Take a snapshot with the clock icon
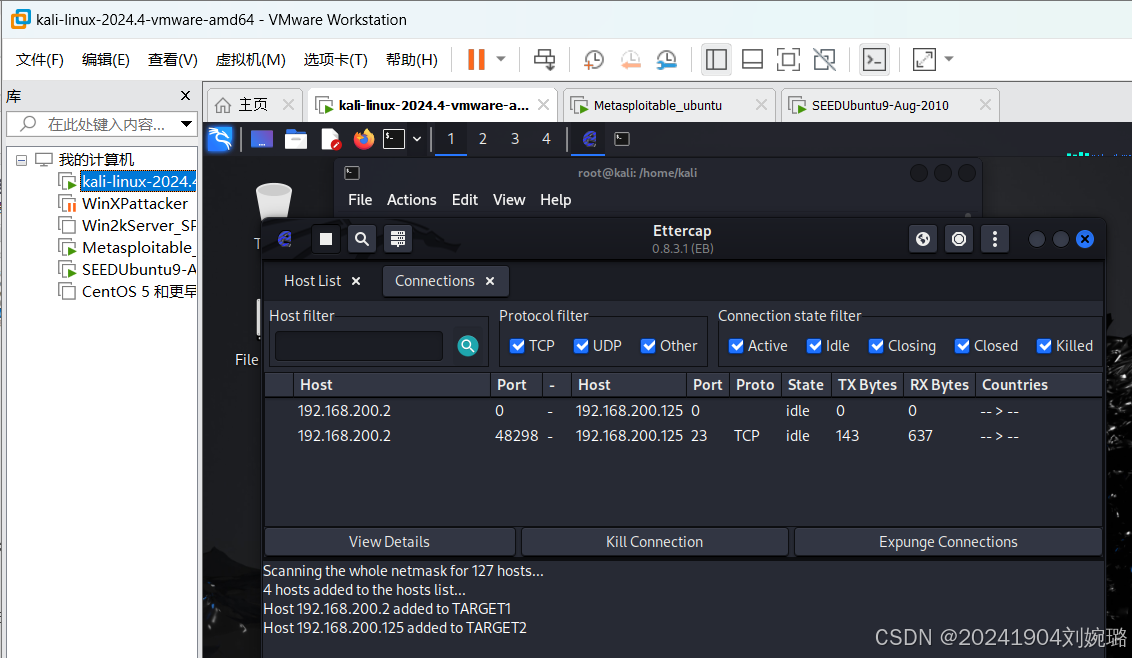Screen dimensions: 1132x658 (593, 59)
